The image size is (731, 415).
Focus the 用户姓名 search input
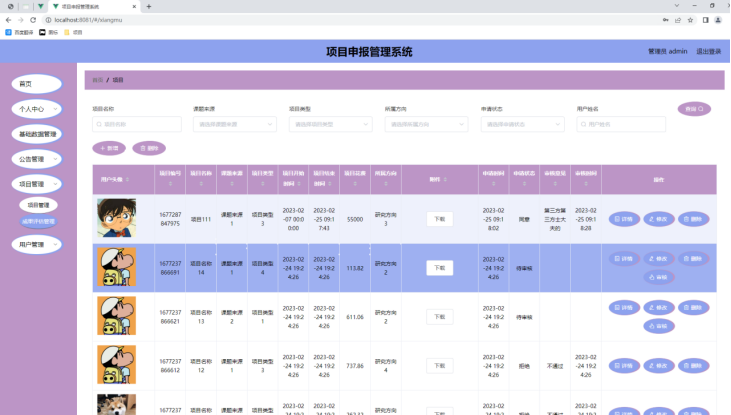(x=621, y=124)
